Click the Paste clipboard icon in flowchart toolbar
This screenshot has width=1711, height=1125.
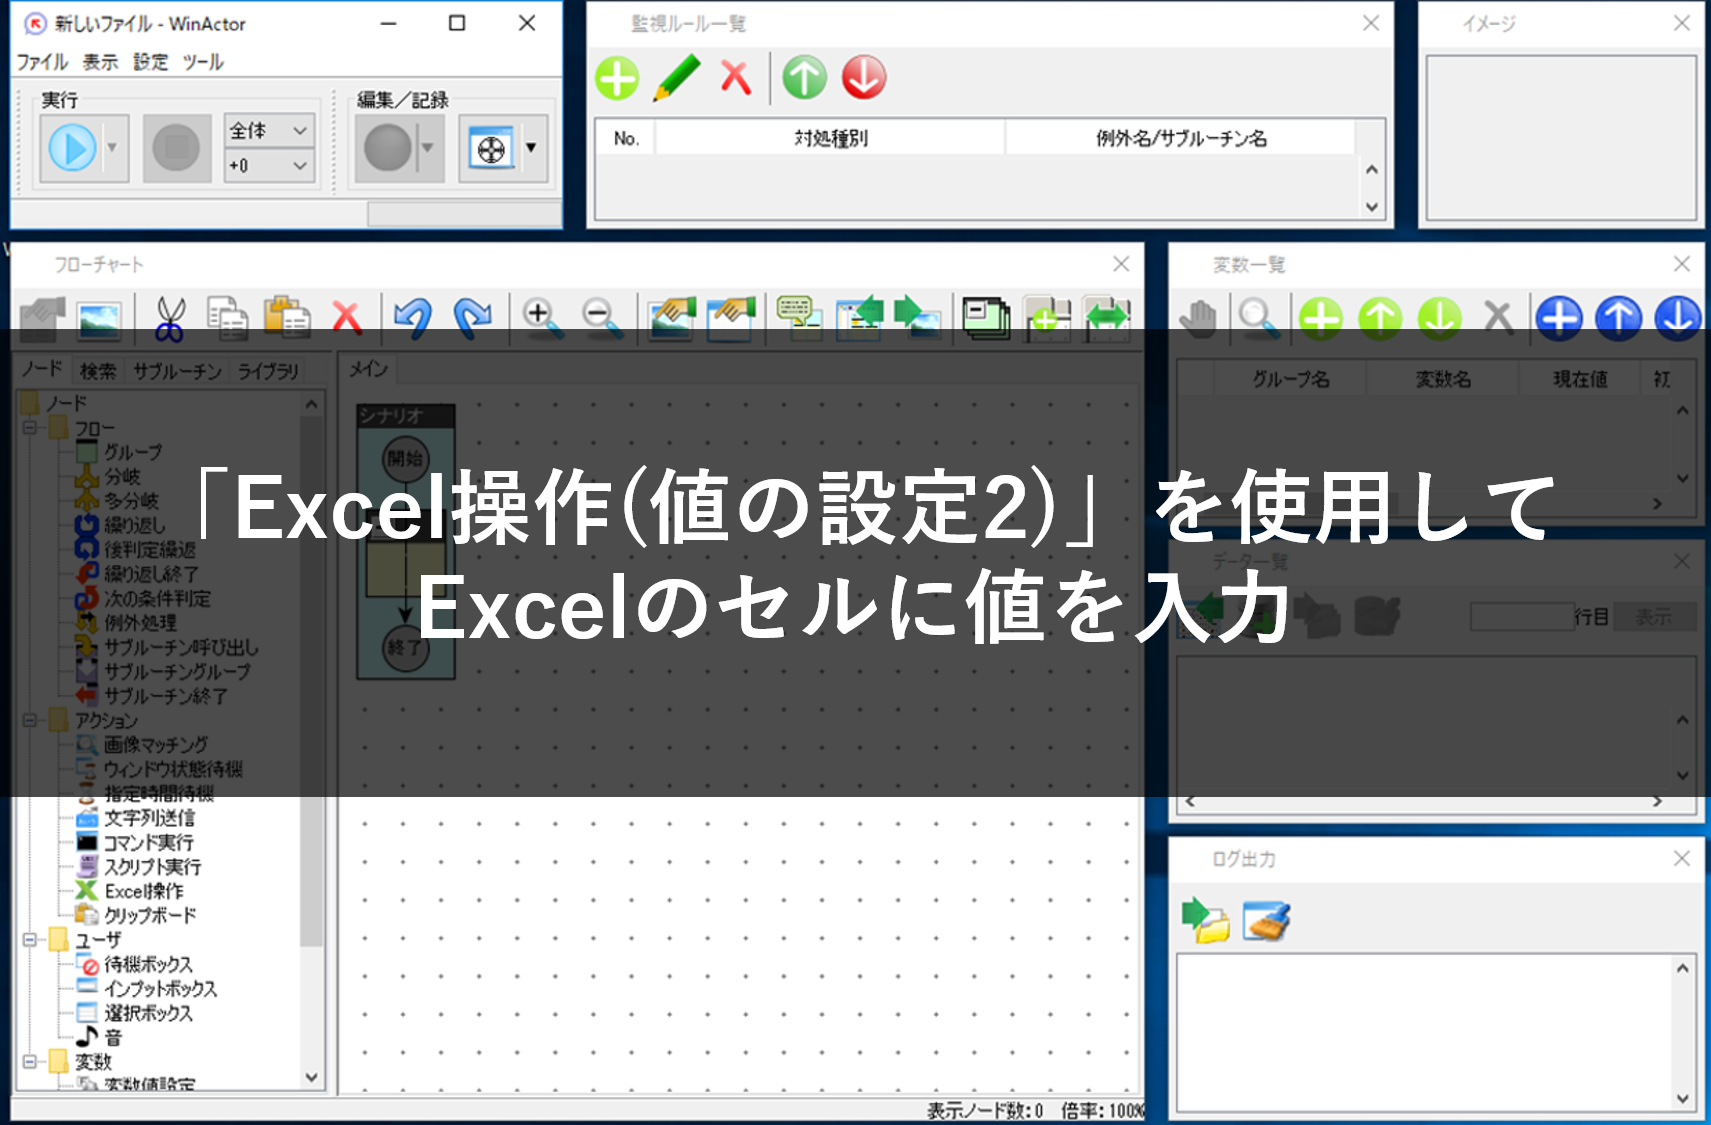point(287,317)
